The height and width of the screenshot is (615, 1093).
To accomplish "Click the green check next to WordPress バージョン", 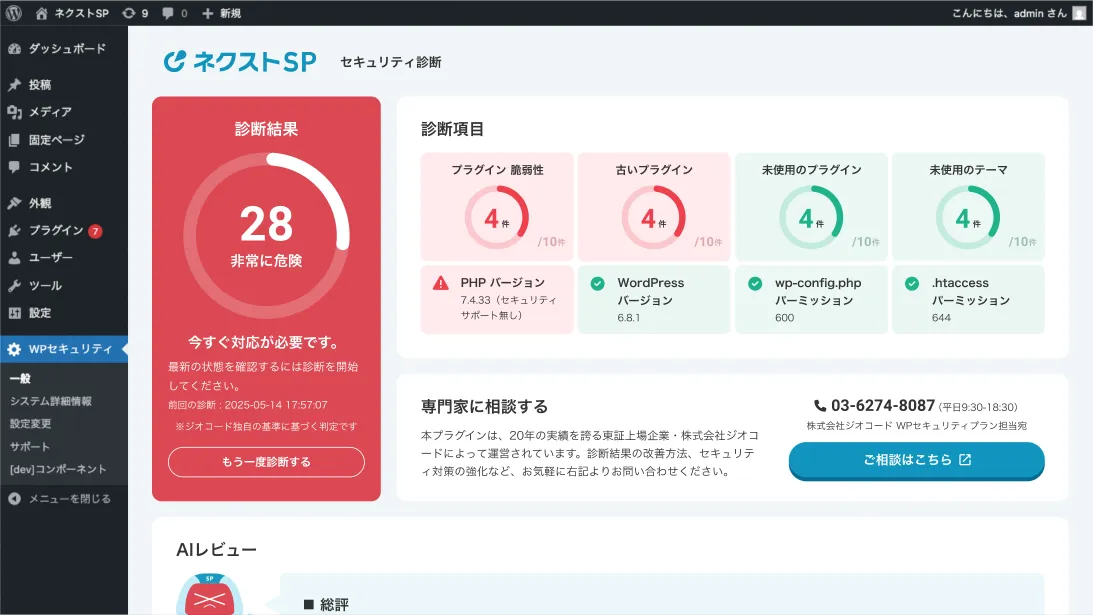I will pyautogui.click(x=597, y=283).
